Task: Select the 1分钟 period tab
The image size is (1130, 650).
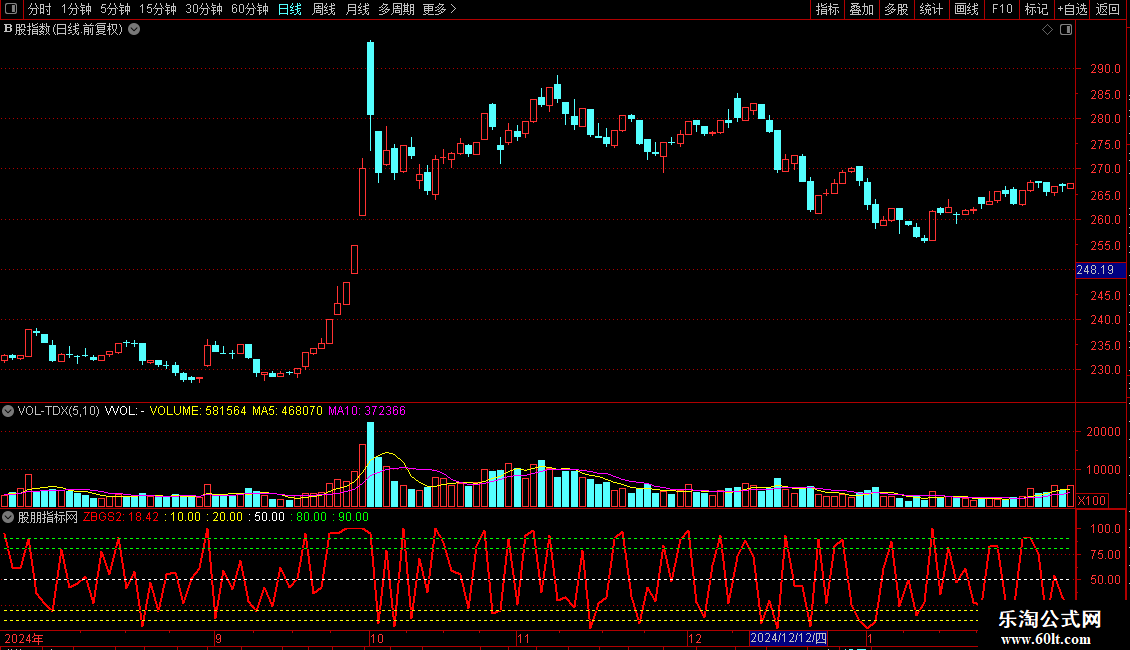Action: 76,9
